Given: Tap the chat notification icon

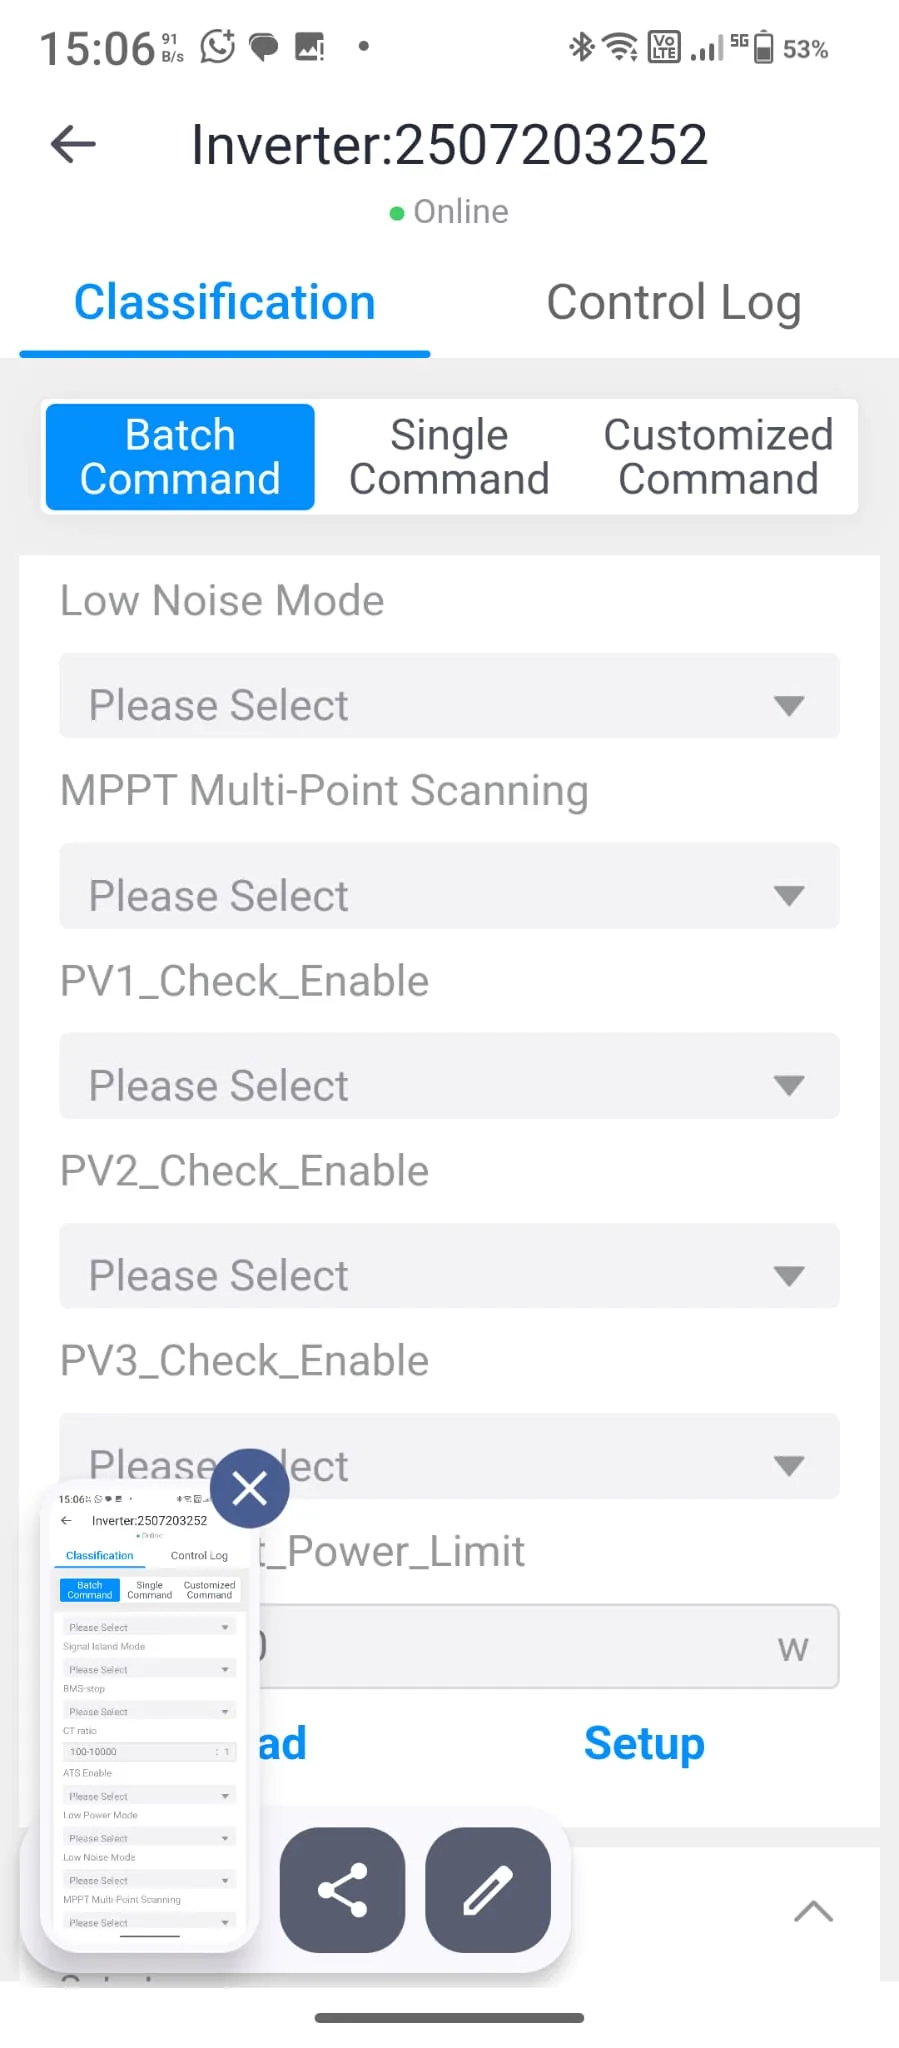Looking at the screenshot, I should click(263, 47).
